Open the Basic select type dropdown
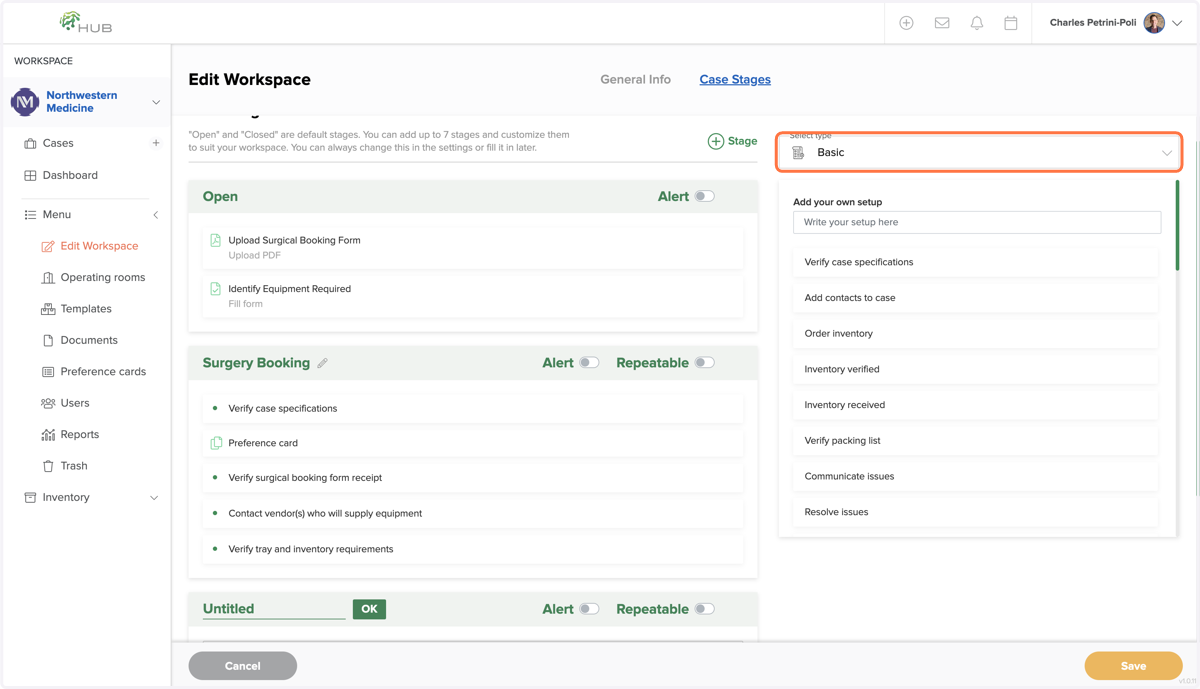1200x689 pixels. point(980,153)
